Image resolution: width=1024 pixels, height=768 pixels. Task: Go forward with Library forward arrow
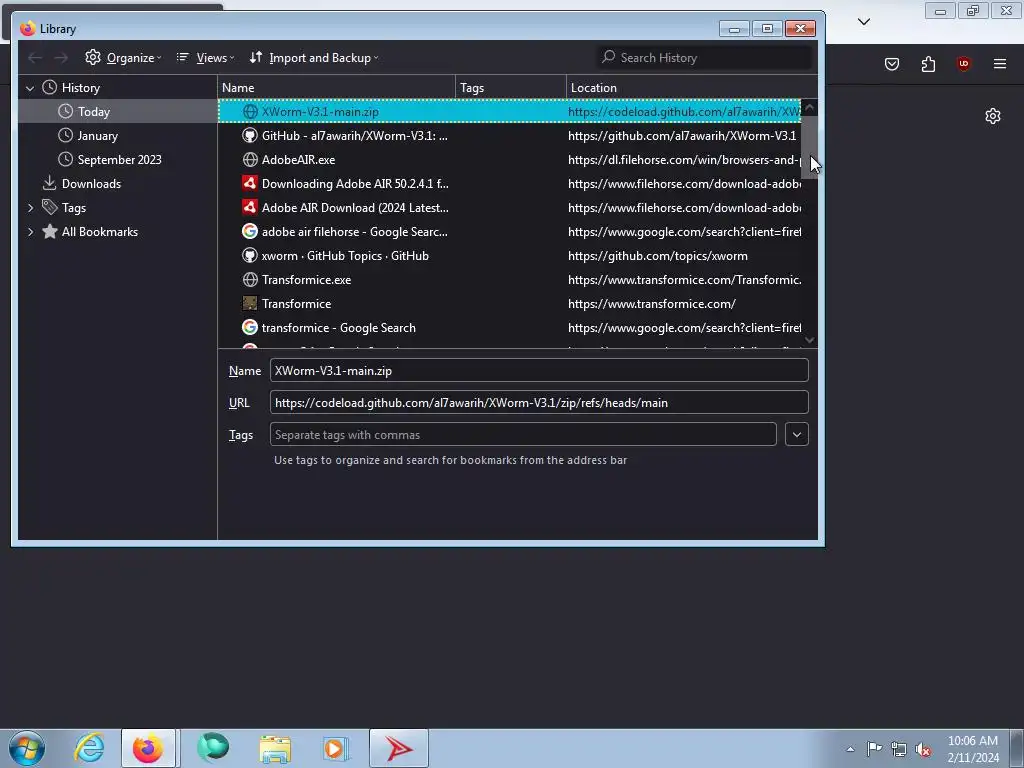pyautogui.click(x=61, y=58)
